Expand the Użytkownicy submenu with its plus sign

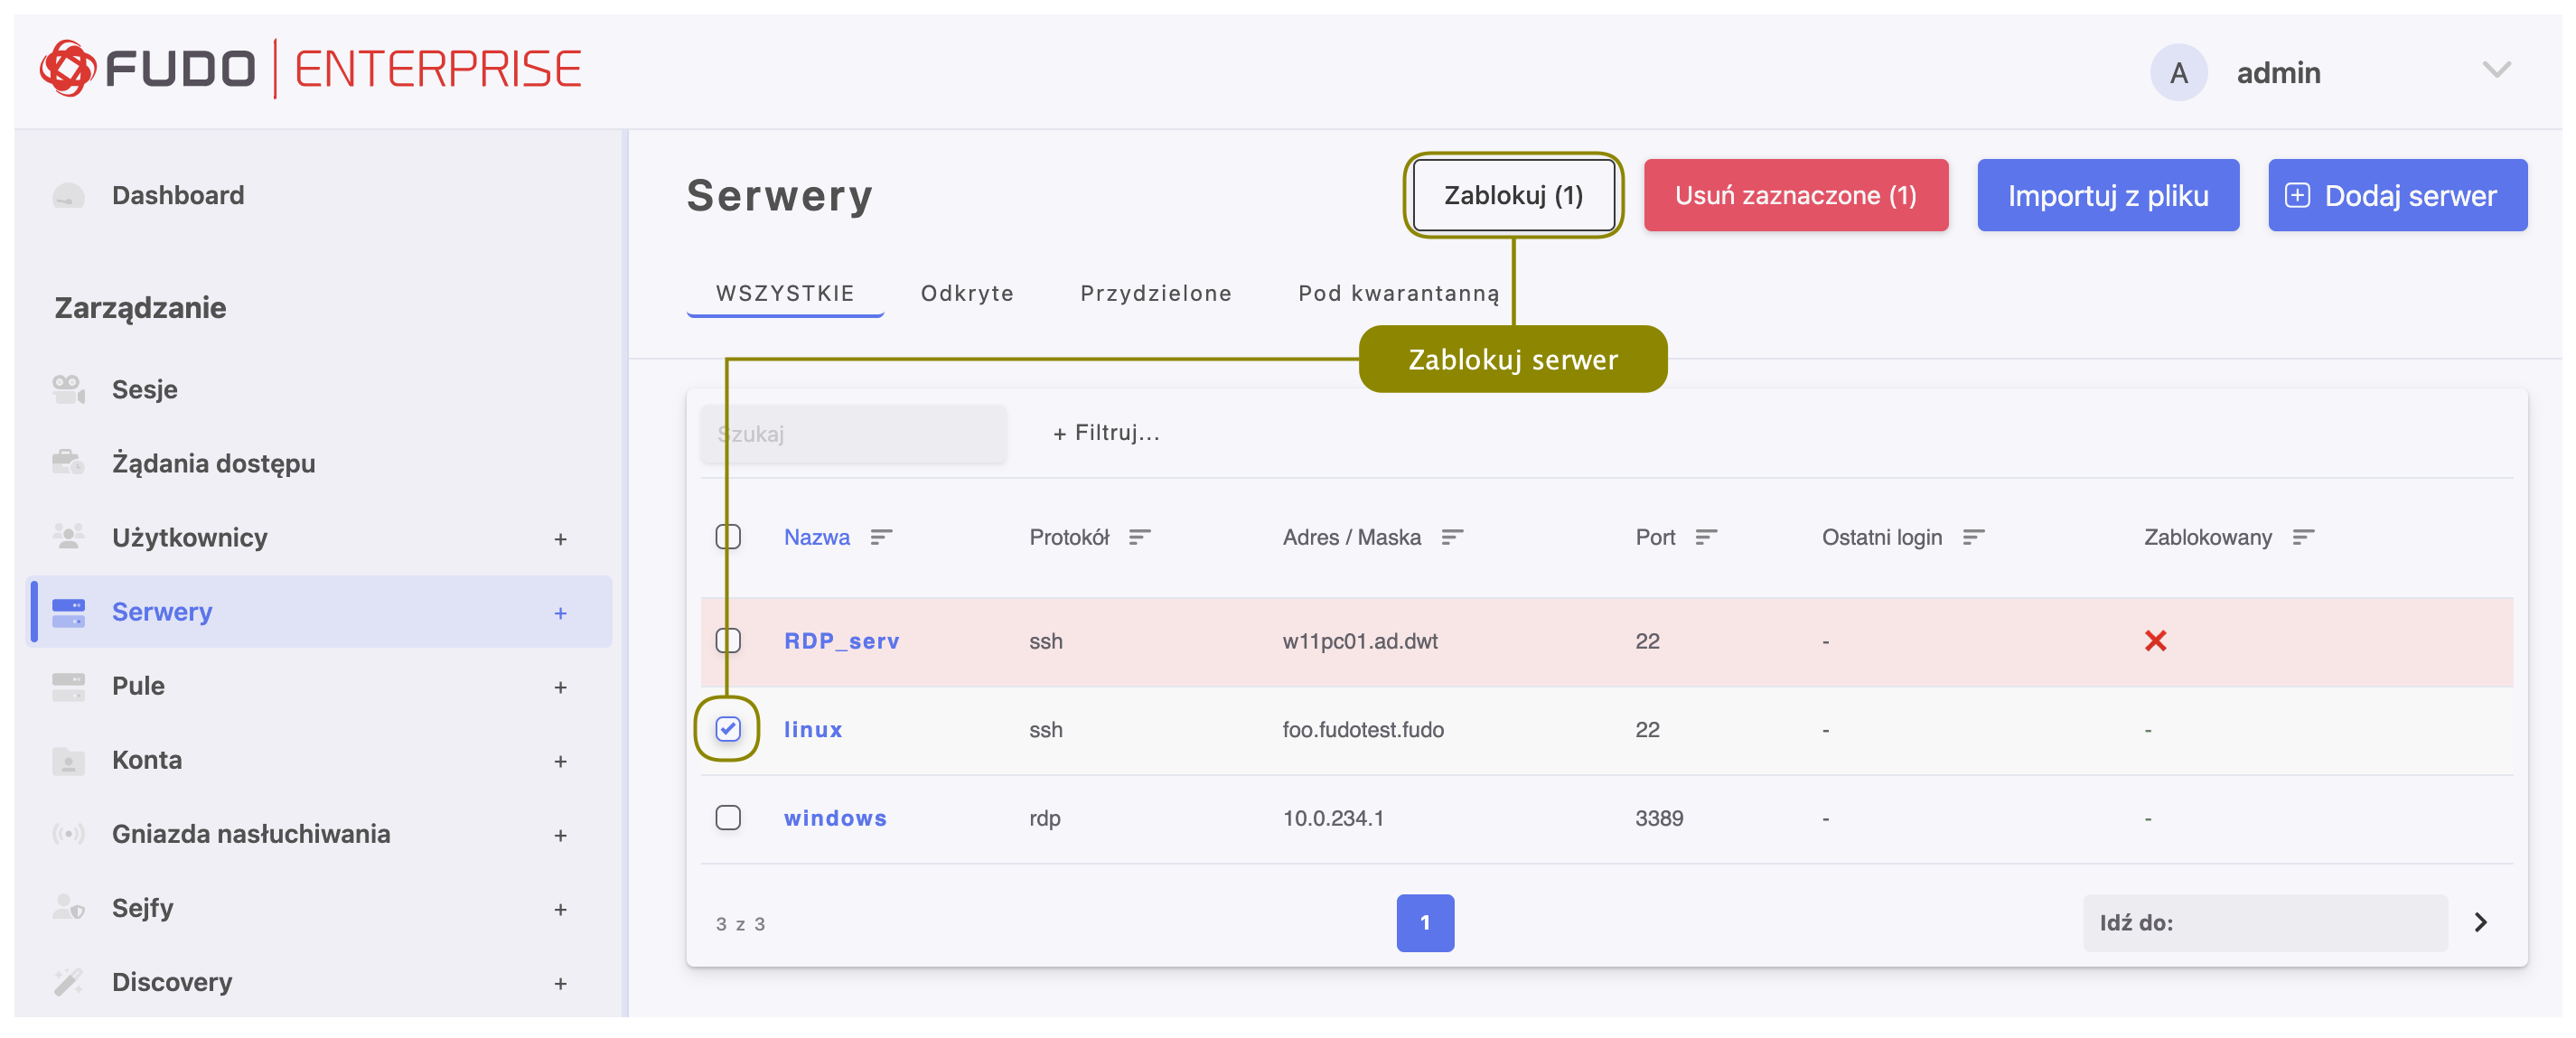point(560,539)
